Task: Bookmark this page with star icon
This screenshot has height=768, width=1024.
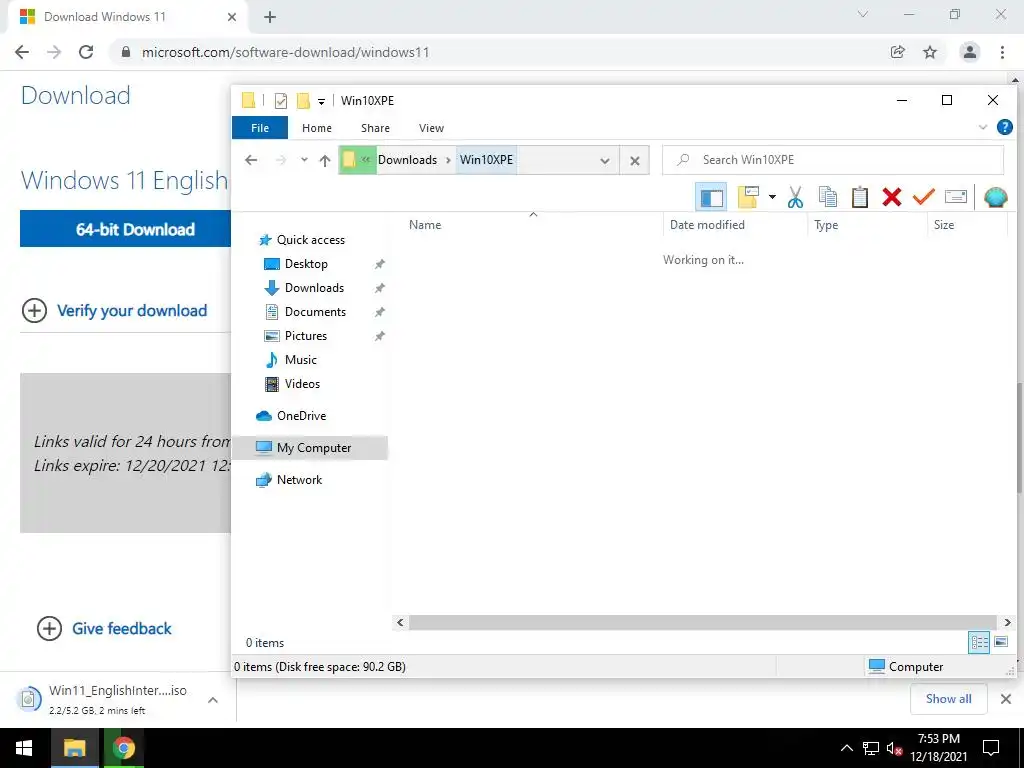Action: click(x=930, y=52)
